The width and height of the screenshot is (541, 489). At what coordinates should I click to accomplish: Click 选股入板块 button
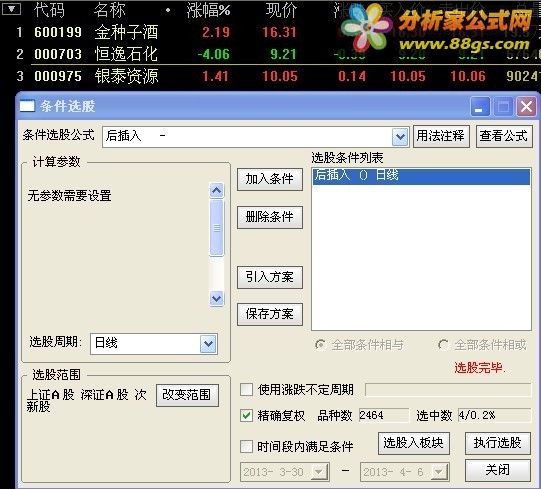pos(413,443)
